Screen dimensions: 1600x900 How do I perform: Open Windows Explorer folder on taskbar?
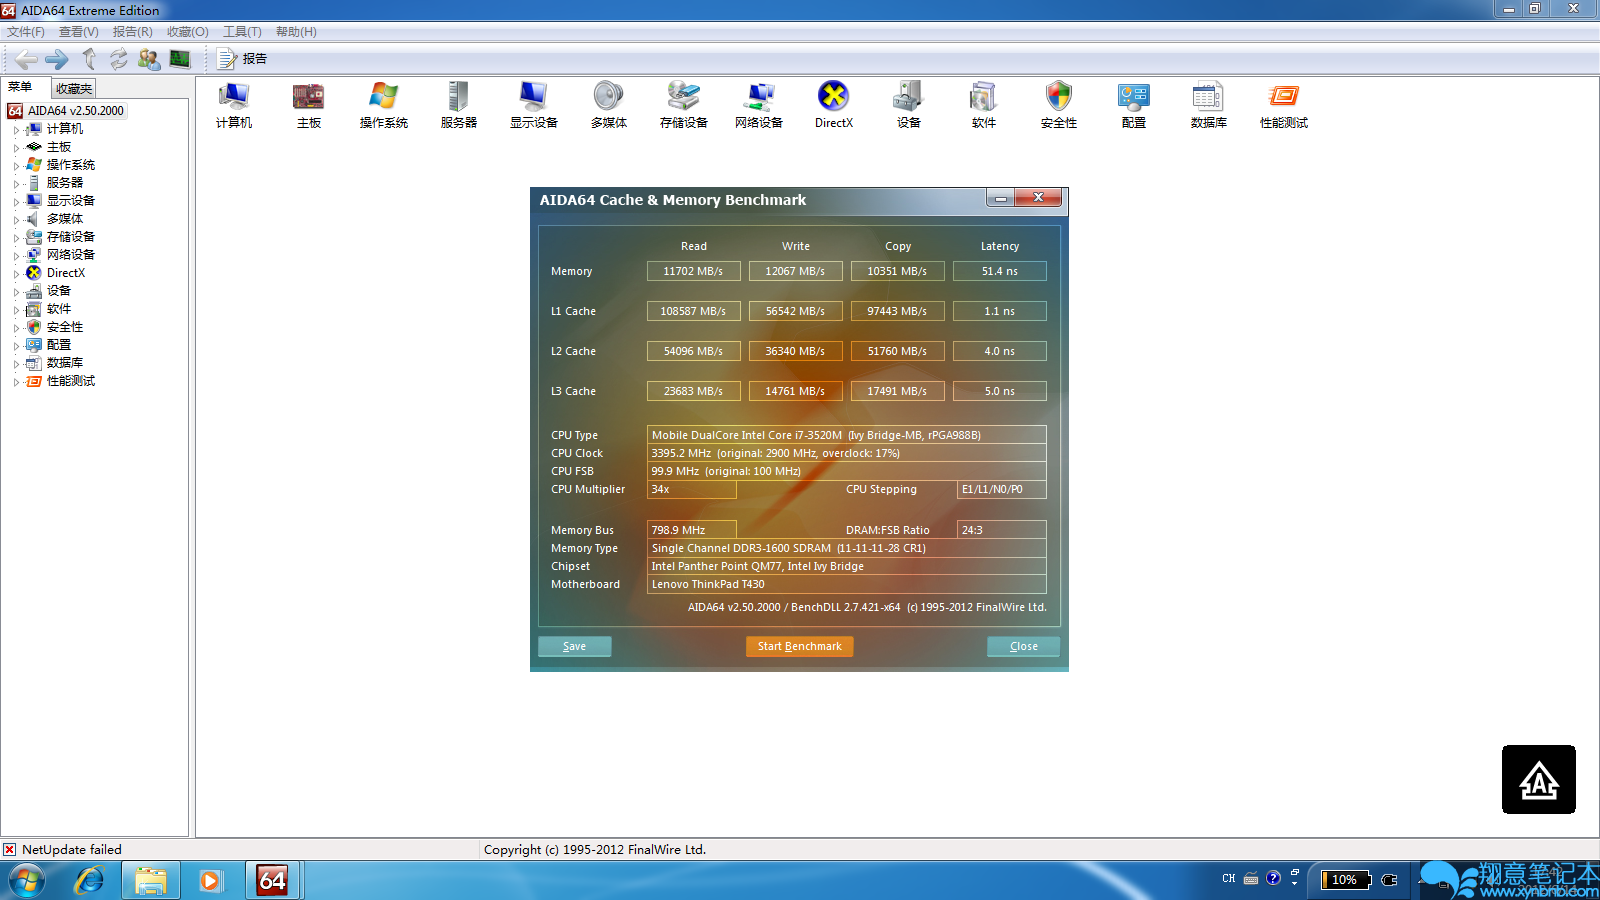(151, 881)
